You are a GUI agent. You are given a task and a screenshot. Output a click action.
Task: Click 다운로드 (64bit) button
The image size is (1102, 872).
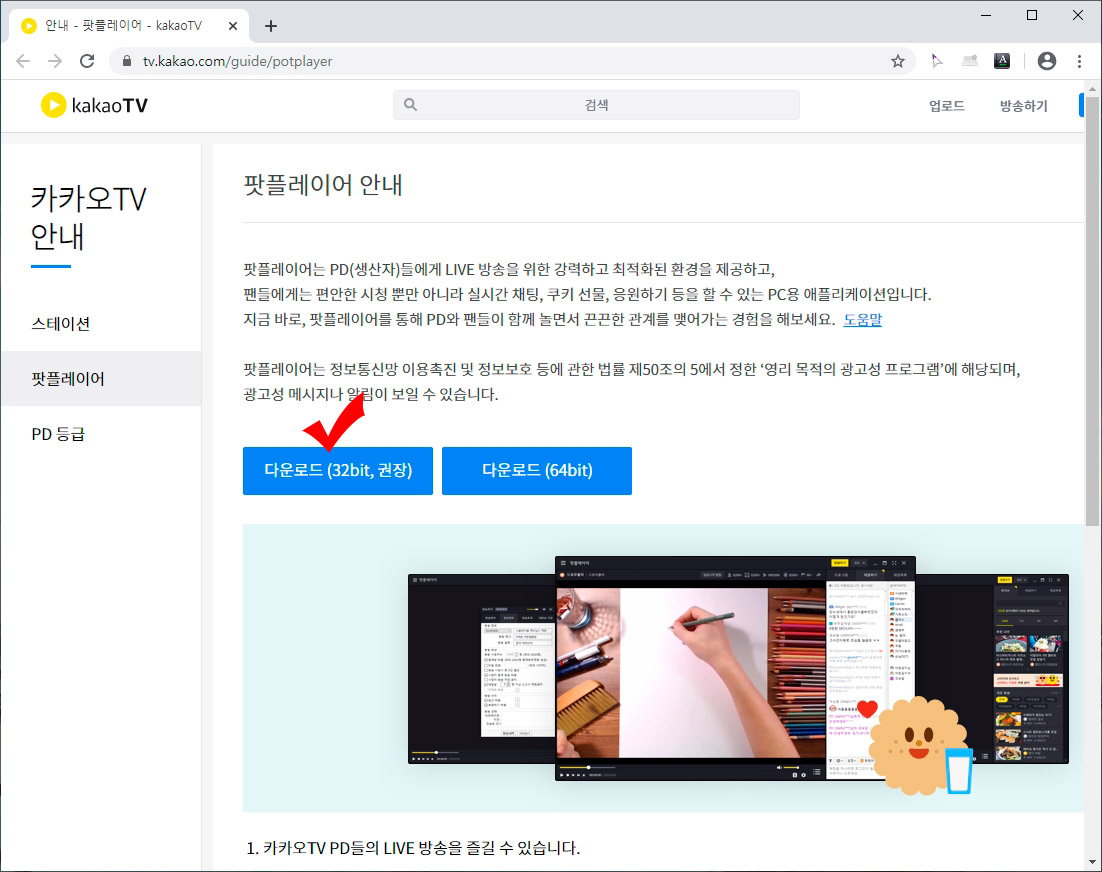(537, 471)
